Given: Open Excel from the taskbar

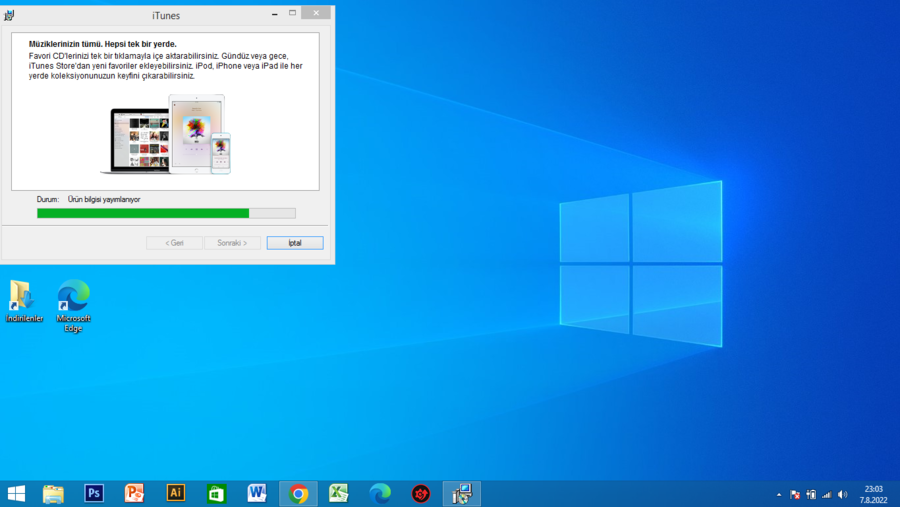Looking at the screenshot, I should coord(339,493).
